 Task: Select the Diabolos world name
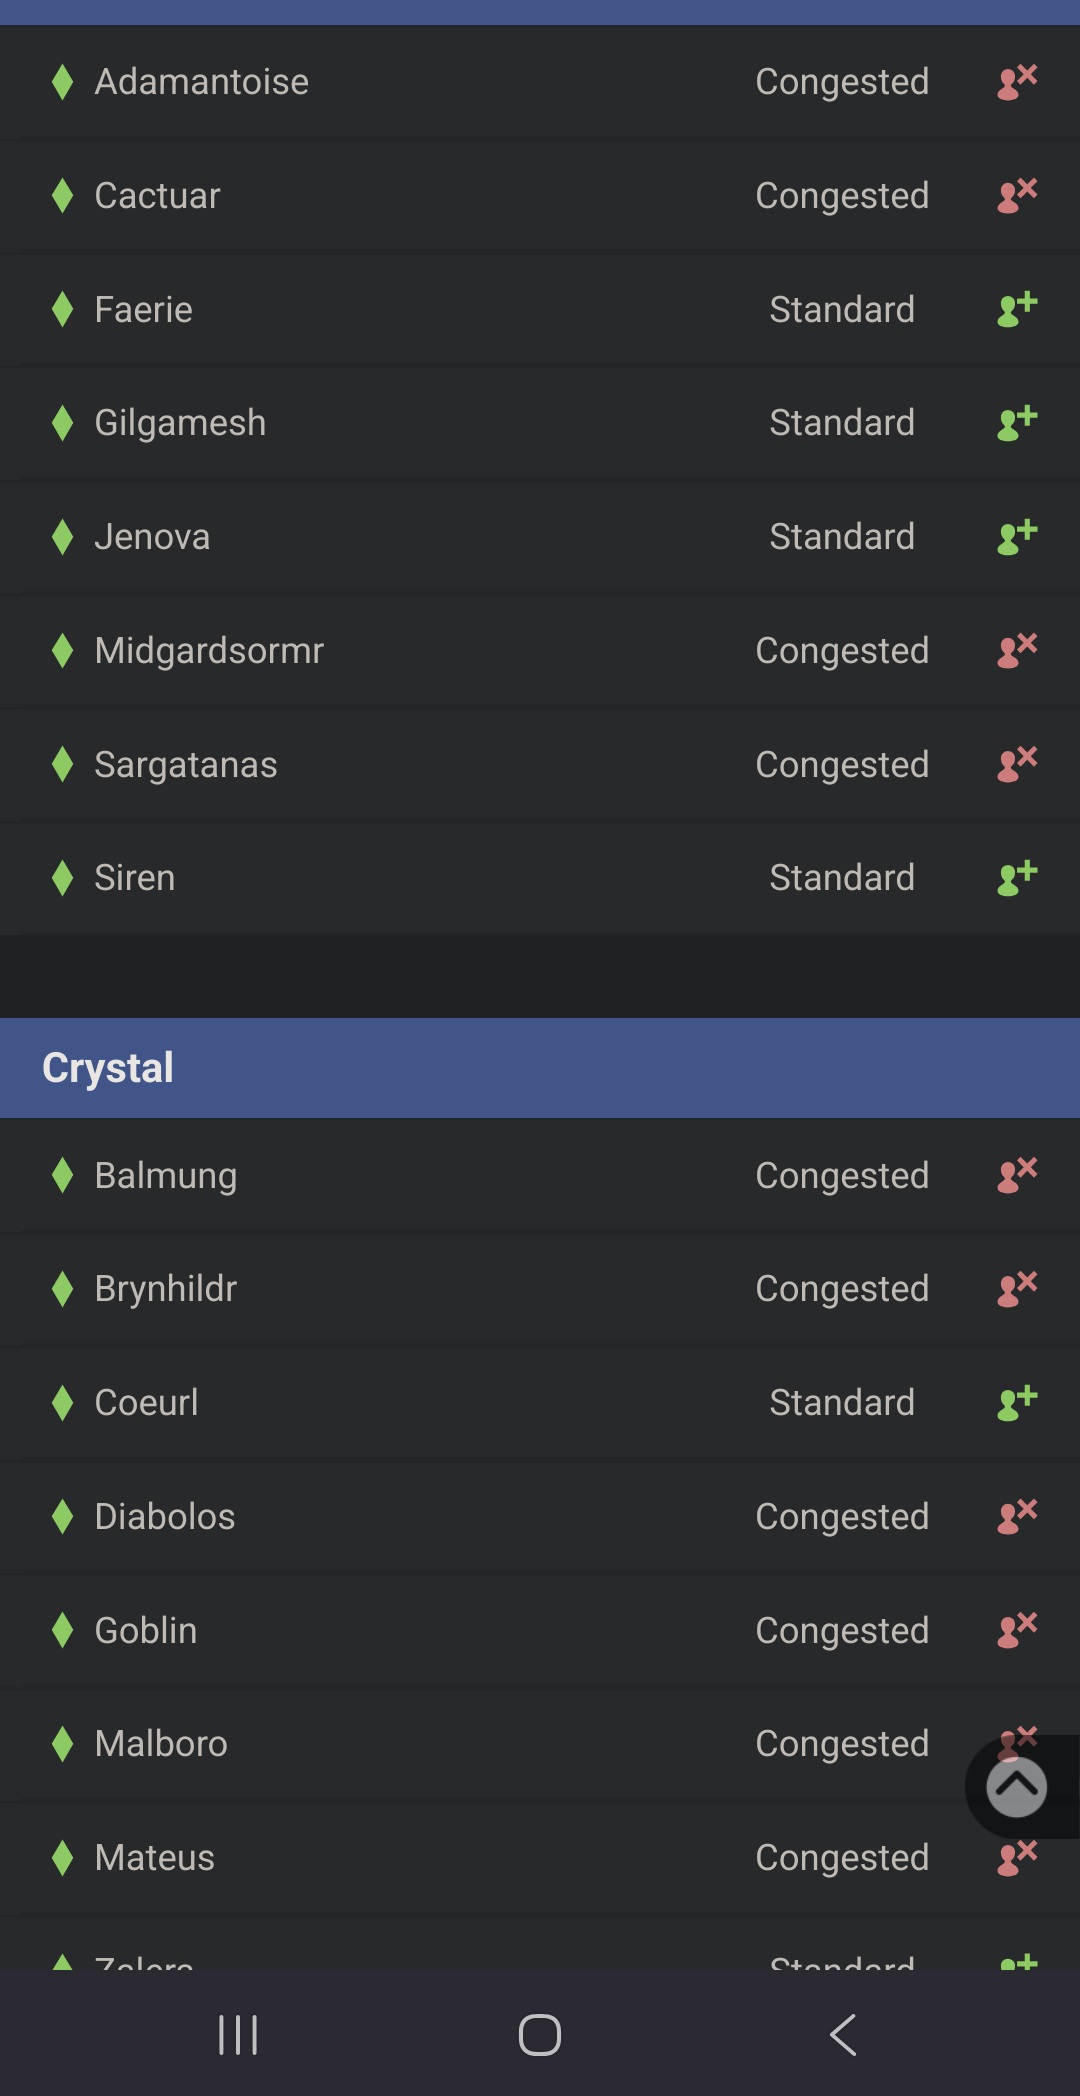165,1516
